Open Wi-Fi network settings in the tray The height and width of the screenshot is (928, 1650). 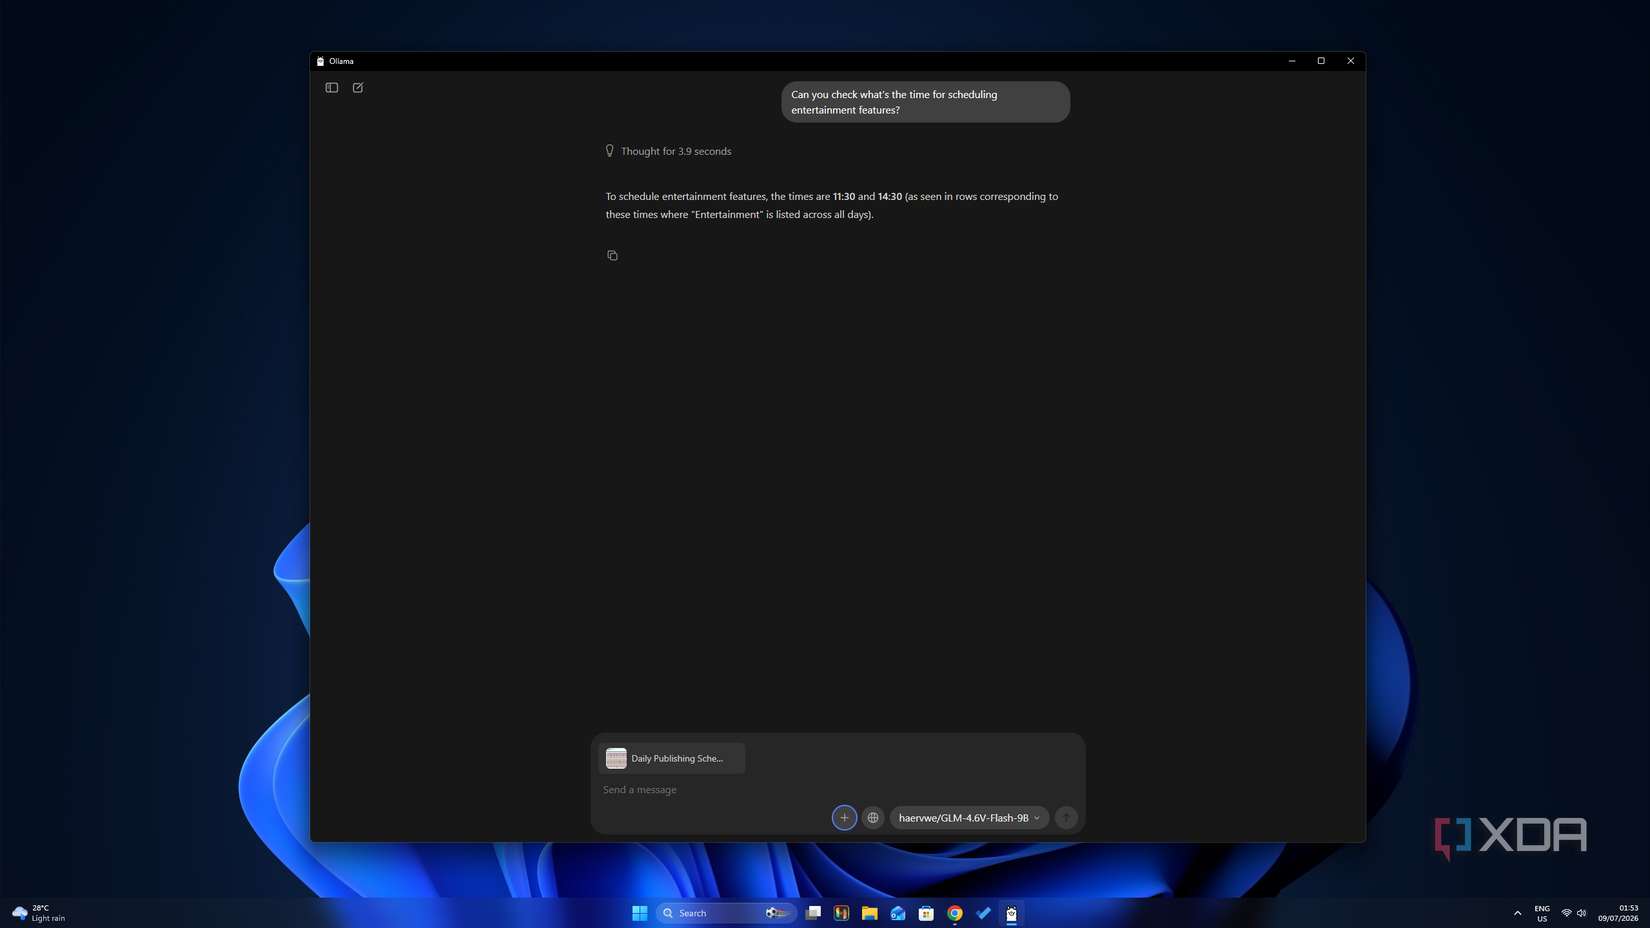click(x=1566, y=913)
